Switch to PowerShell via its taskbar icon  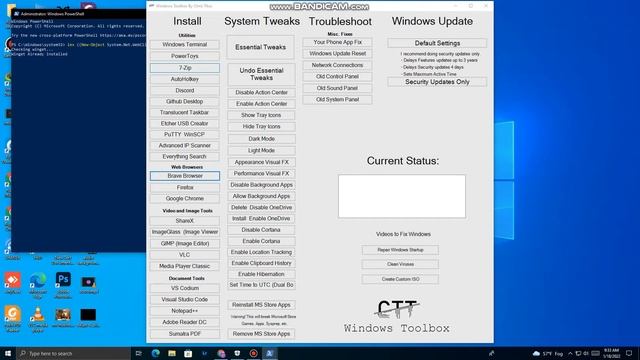[269, 353]
